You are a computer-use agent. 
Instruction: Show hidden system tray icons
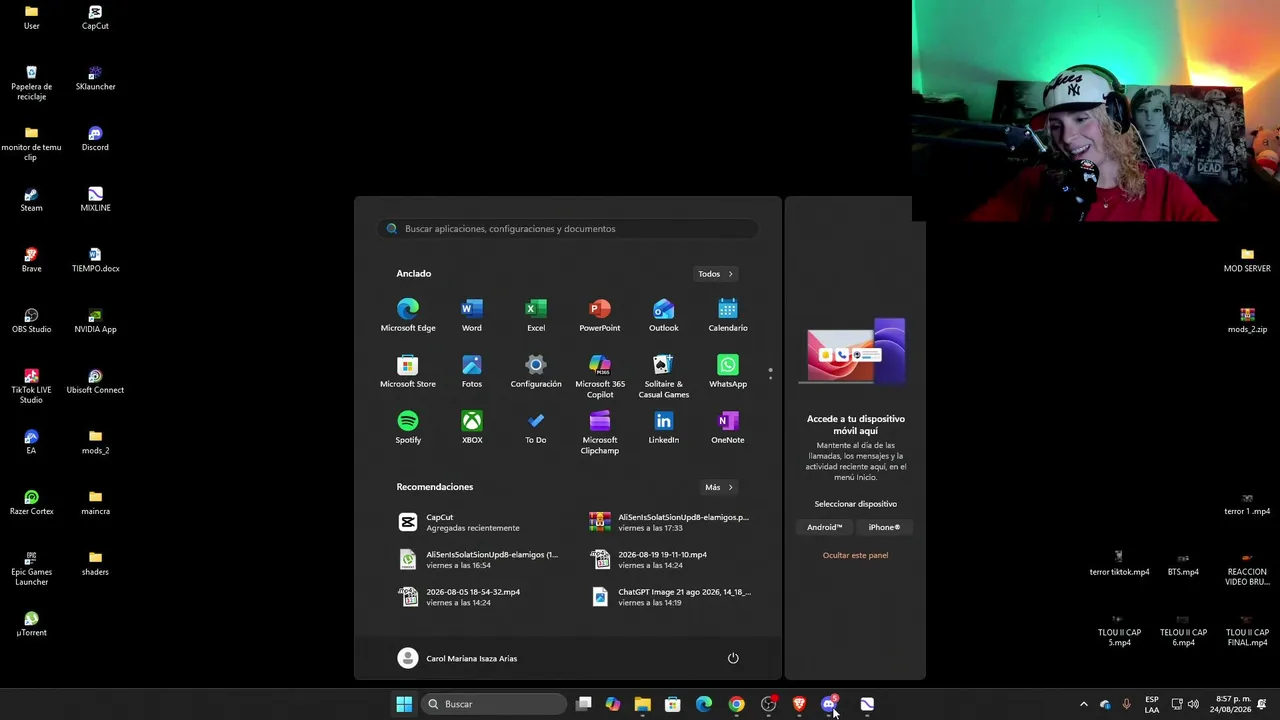1083,704
